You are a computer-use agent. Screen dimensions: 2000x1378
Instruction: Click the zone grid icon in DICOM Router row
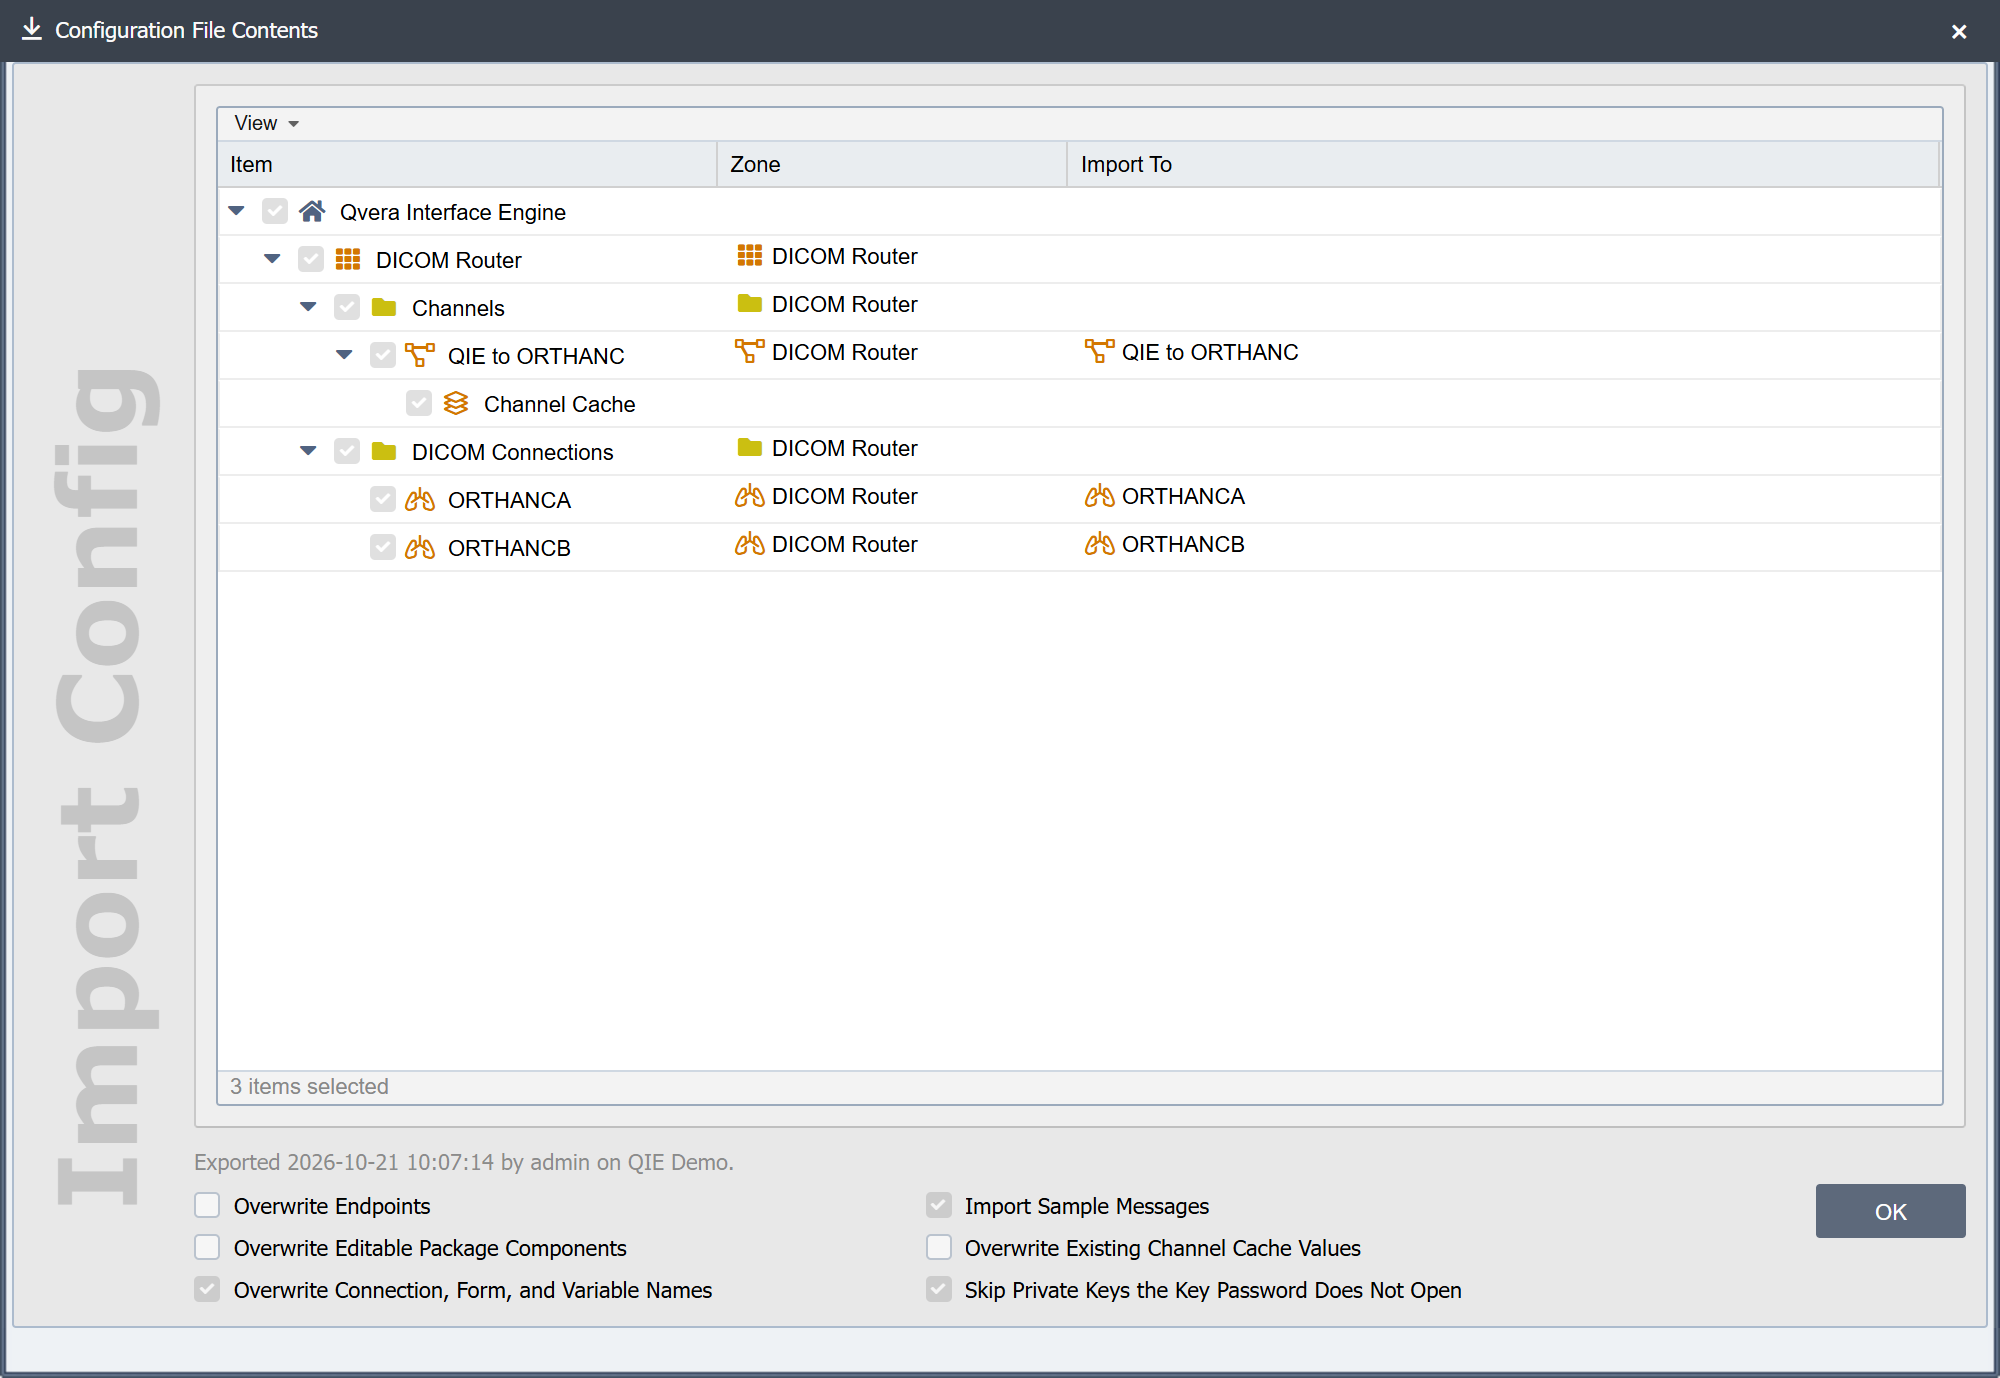pyautogui.click(x=750, y=256)
